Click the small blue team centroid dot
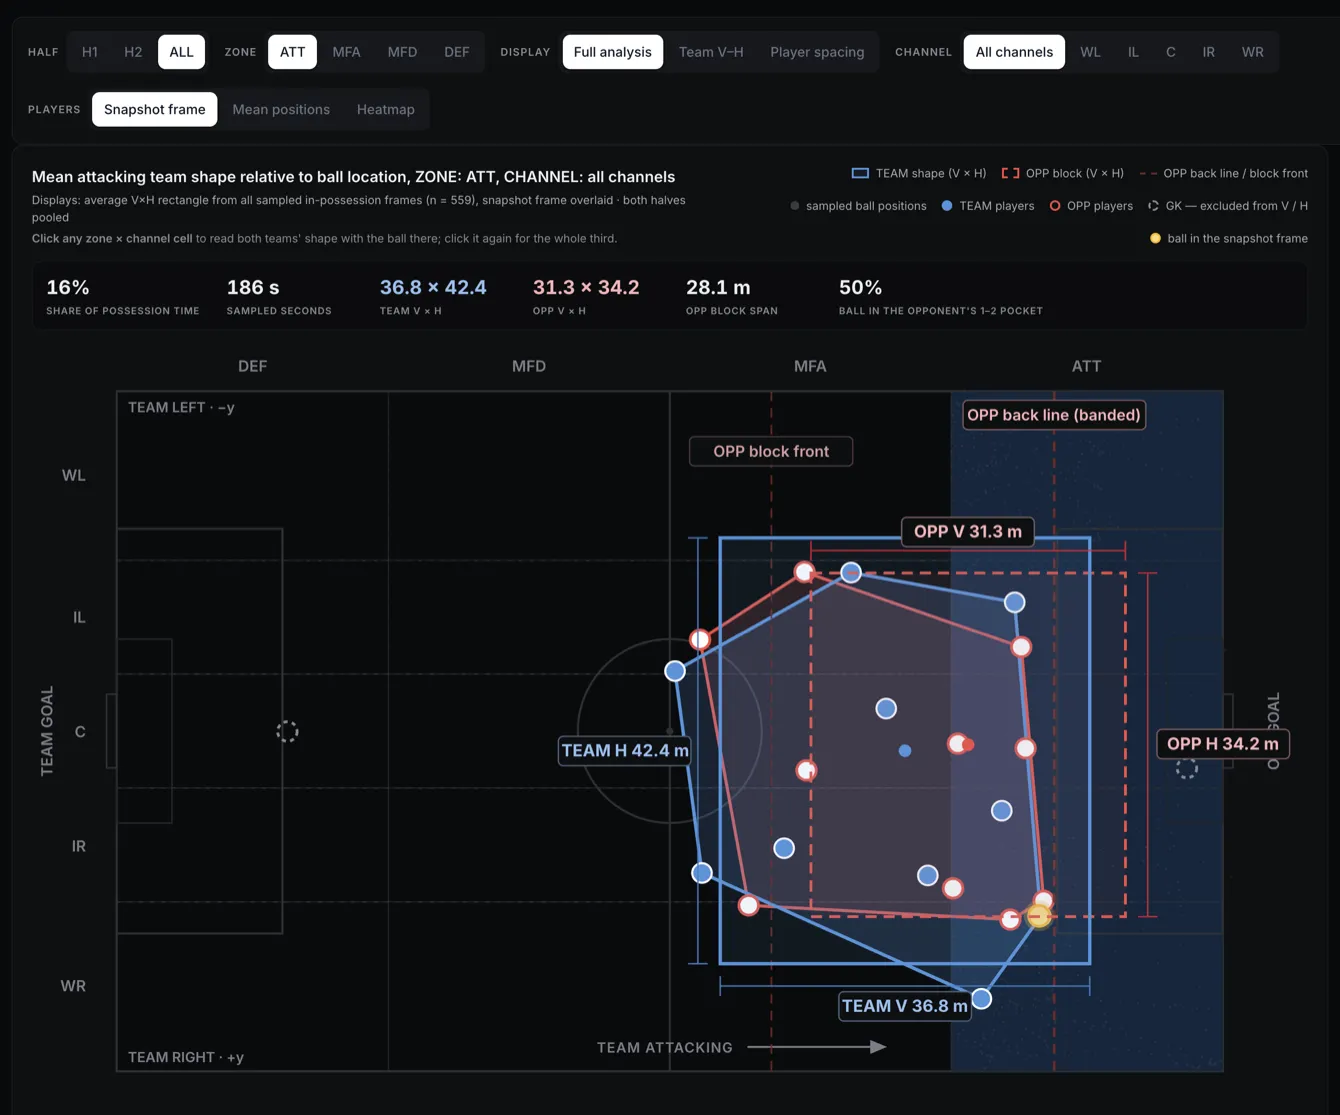The height and width of the screenshot is (1115, 1340). click(904, 750)
